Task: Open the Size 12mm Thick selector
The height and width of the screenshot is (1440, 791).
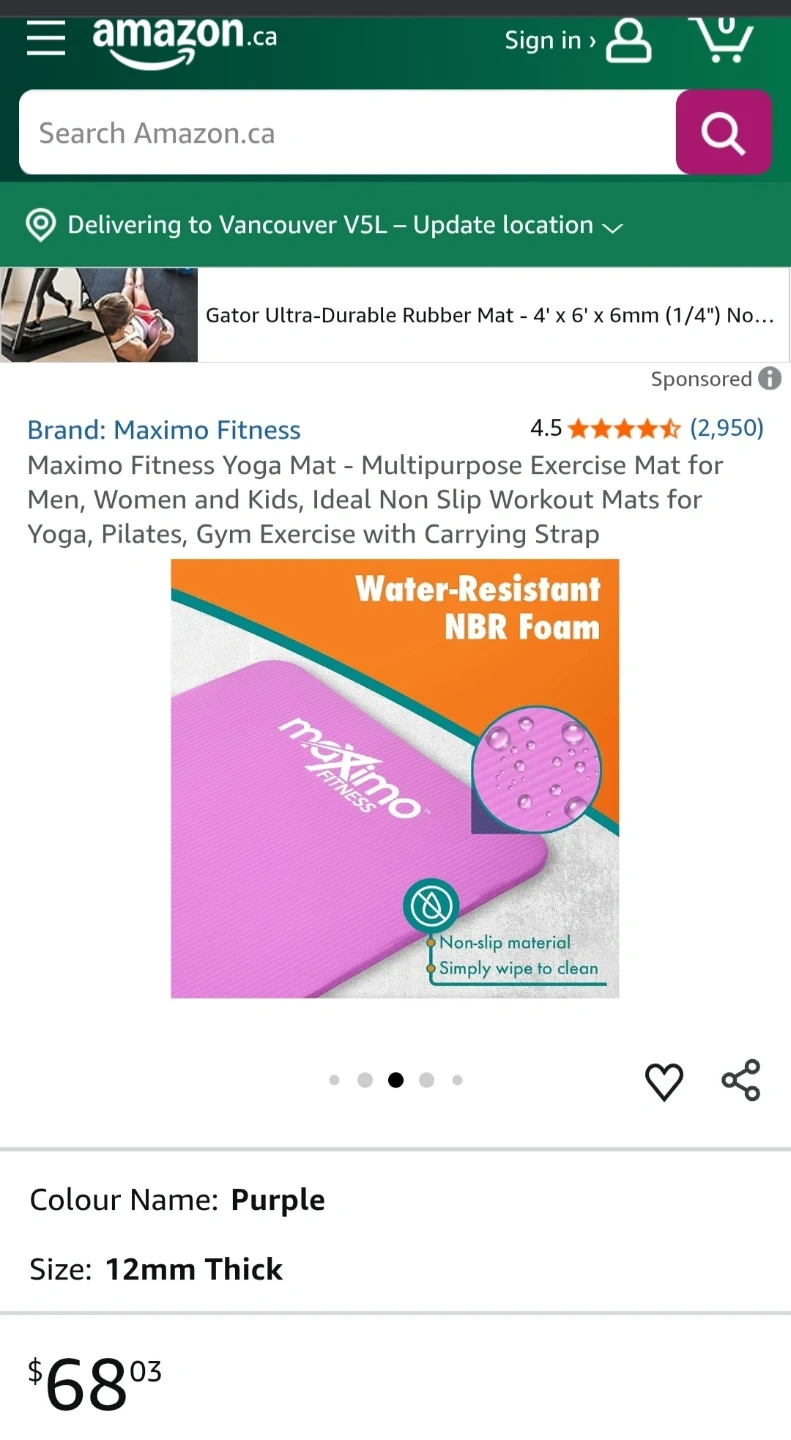Action: click(395, 1269)
